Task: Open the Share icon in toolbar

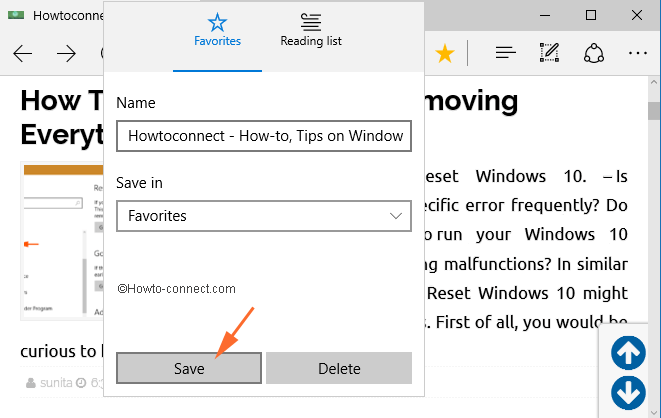Action: coord(594,53)
